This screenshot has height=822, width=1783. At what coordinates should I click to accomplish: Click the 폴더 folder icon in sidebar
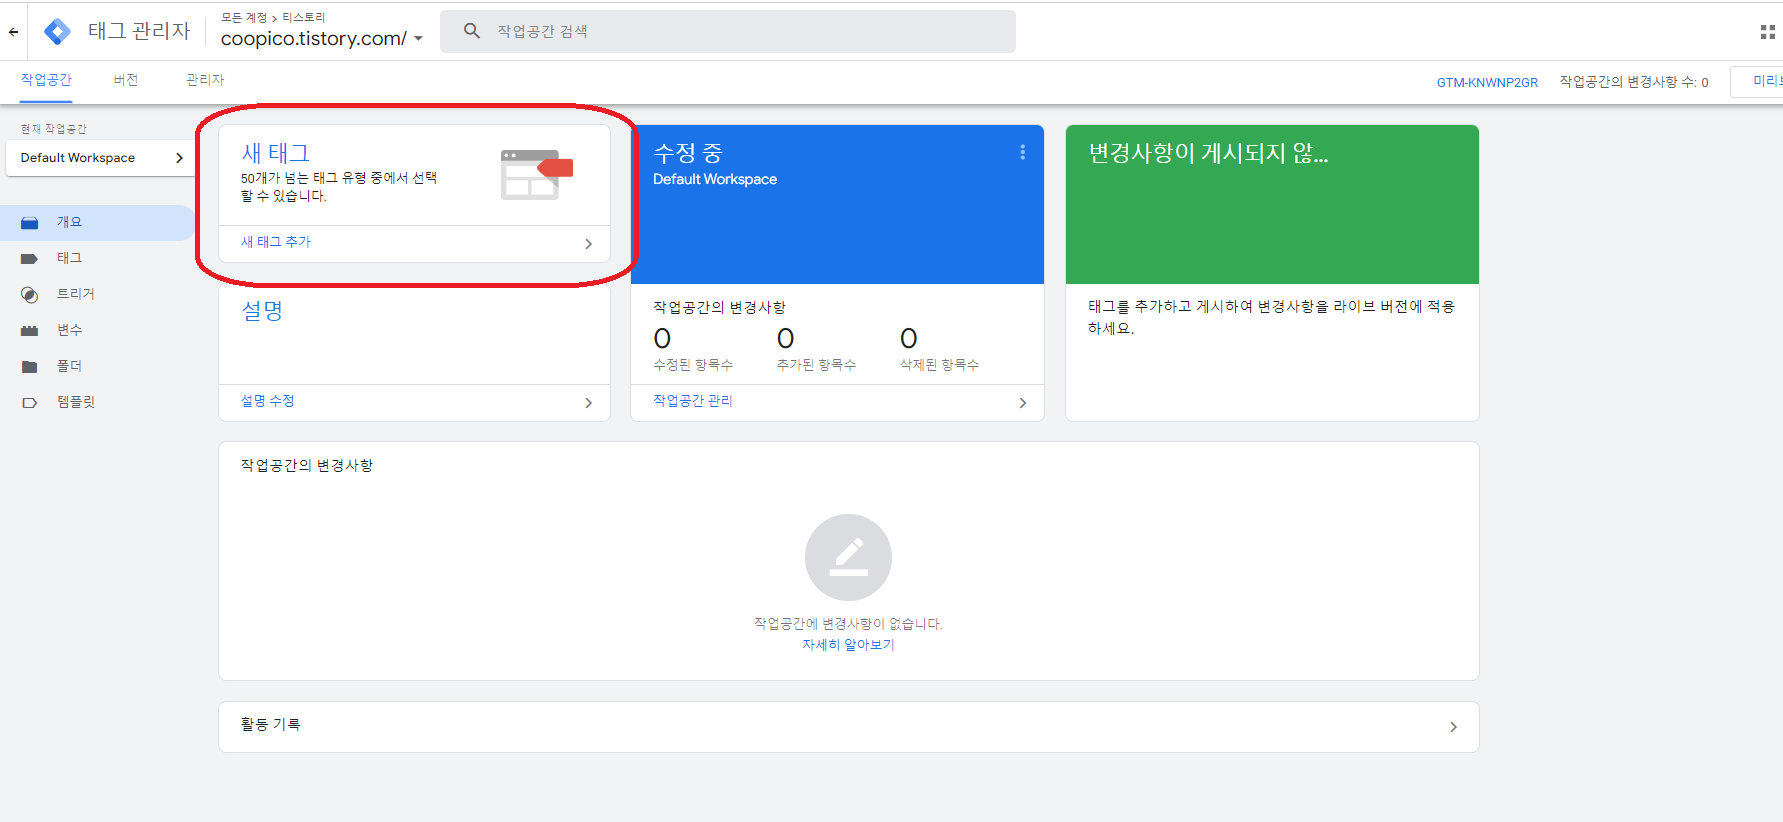tap(30, 367)
